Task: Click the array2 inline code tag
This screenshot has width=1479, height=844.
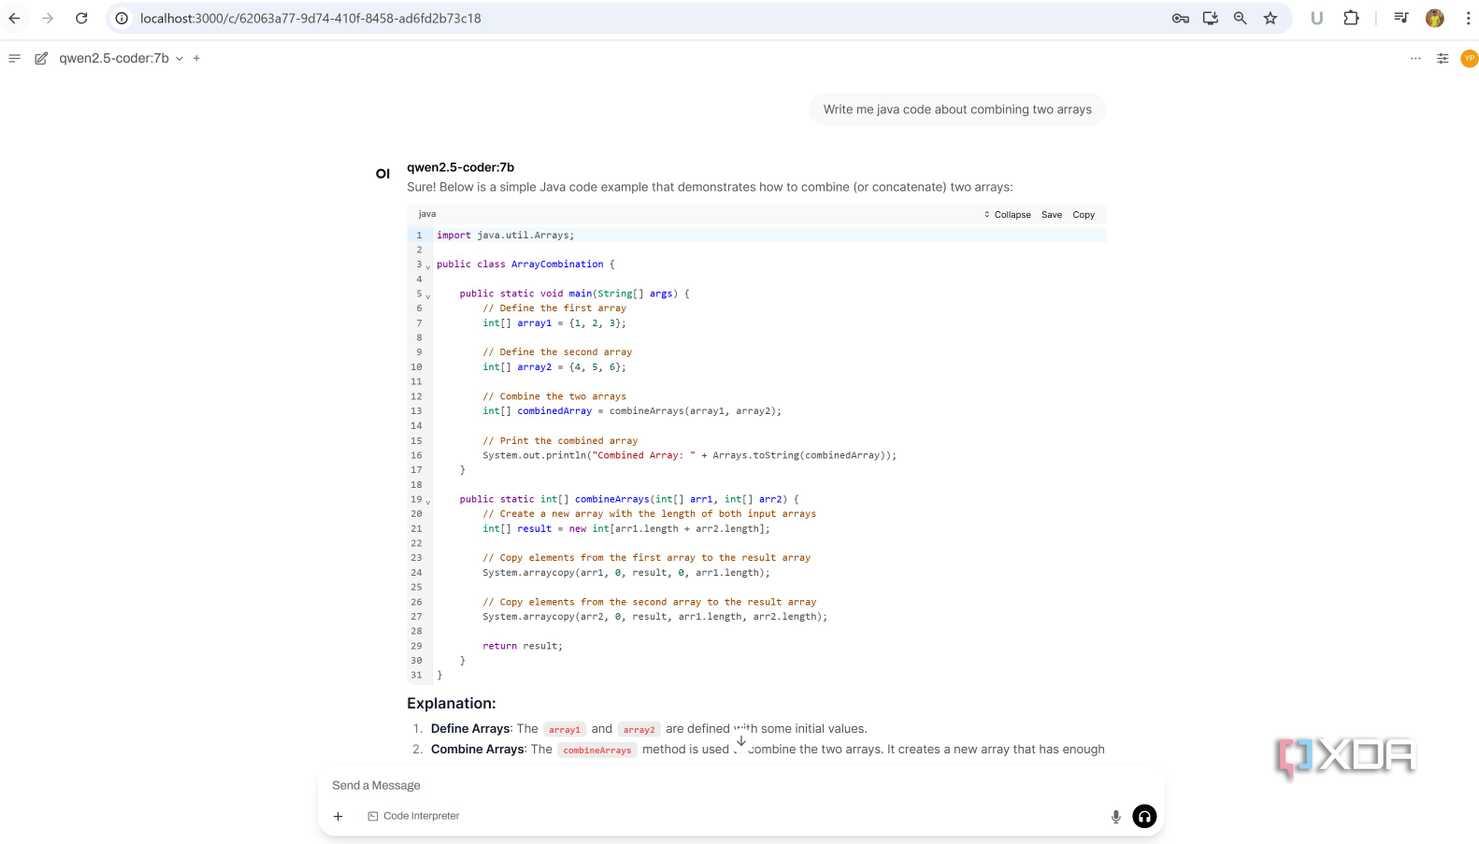Action: (639, 729)
